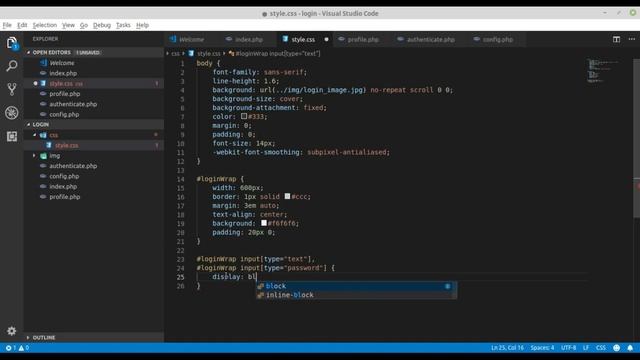Image resolution: width=640 pixels, height=360 pixels.
Task: Click the css breadcrumb segment
Action: pos(176,53)
